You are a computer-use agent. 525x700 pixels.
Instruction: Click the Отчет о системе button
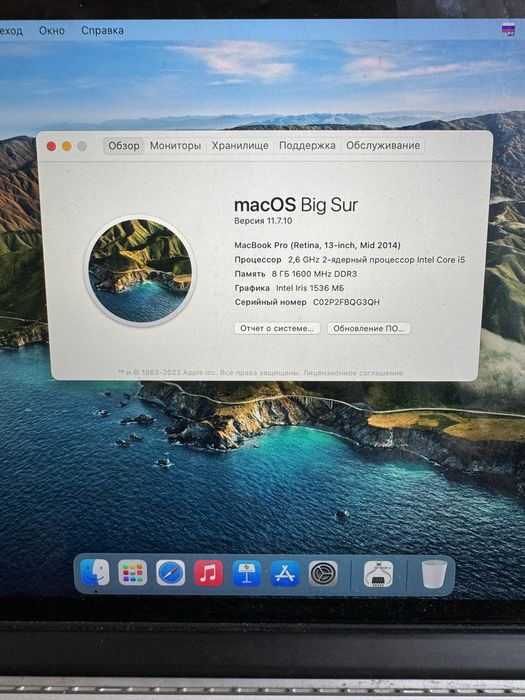tap(277, 328)
